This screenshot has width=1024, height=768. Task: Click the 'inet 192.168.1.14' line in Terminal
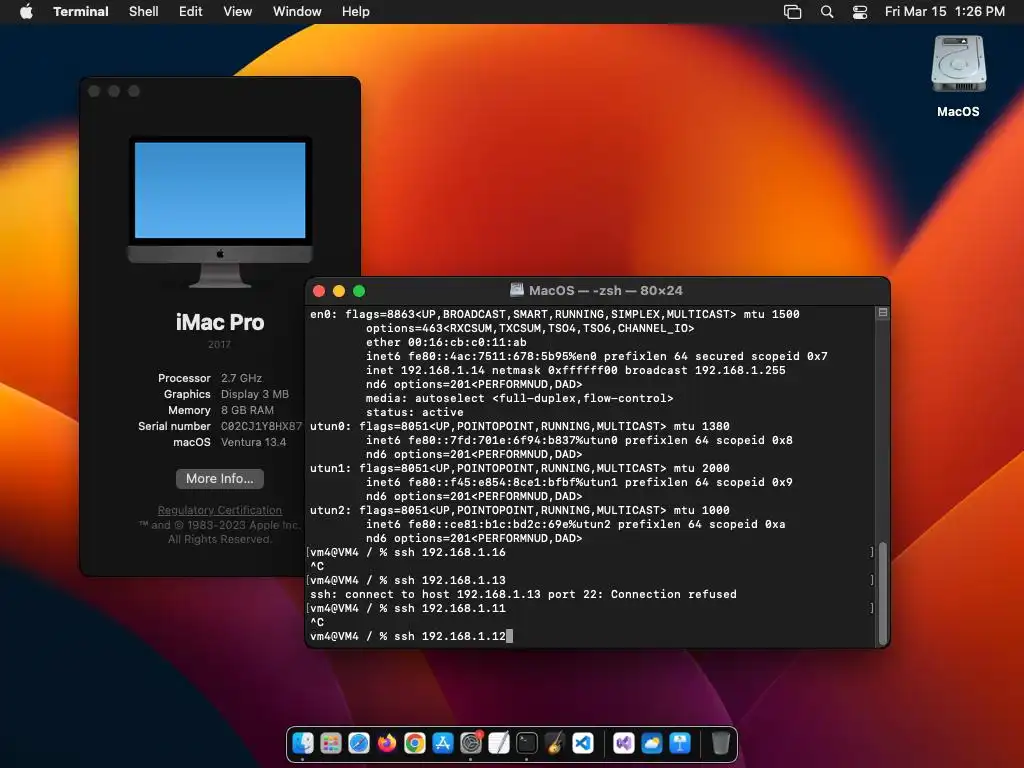(575, 370)
